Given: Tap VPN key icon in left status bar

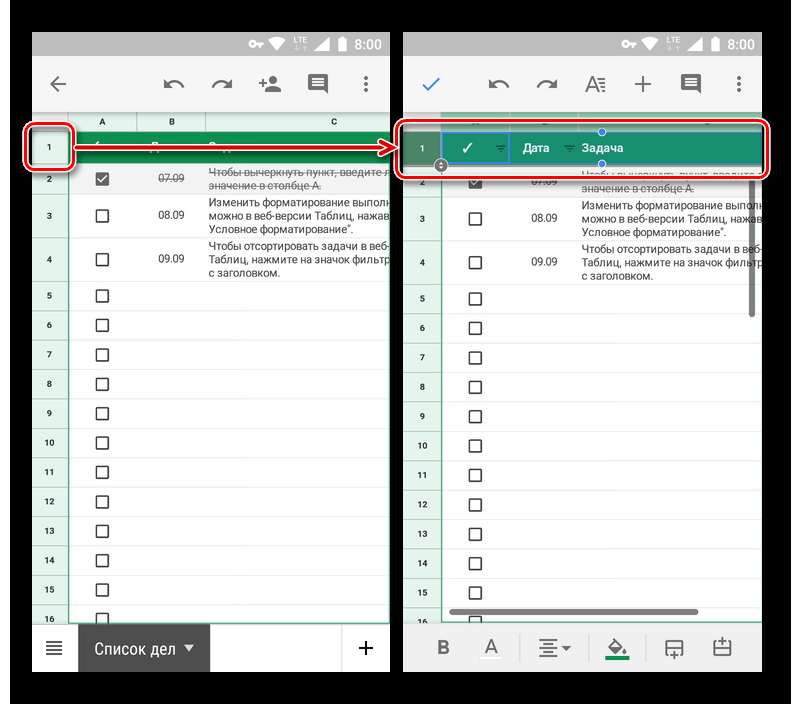Looking at the screenshot, I should pos(256,44).
